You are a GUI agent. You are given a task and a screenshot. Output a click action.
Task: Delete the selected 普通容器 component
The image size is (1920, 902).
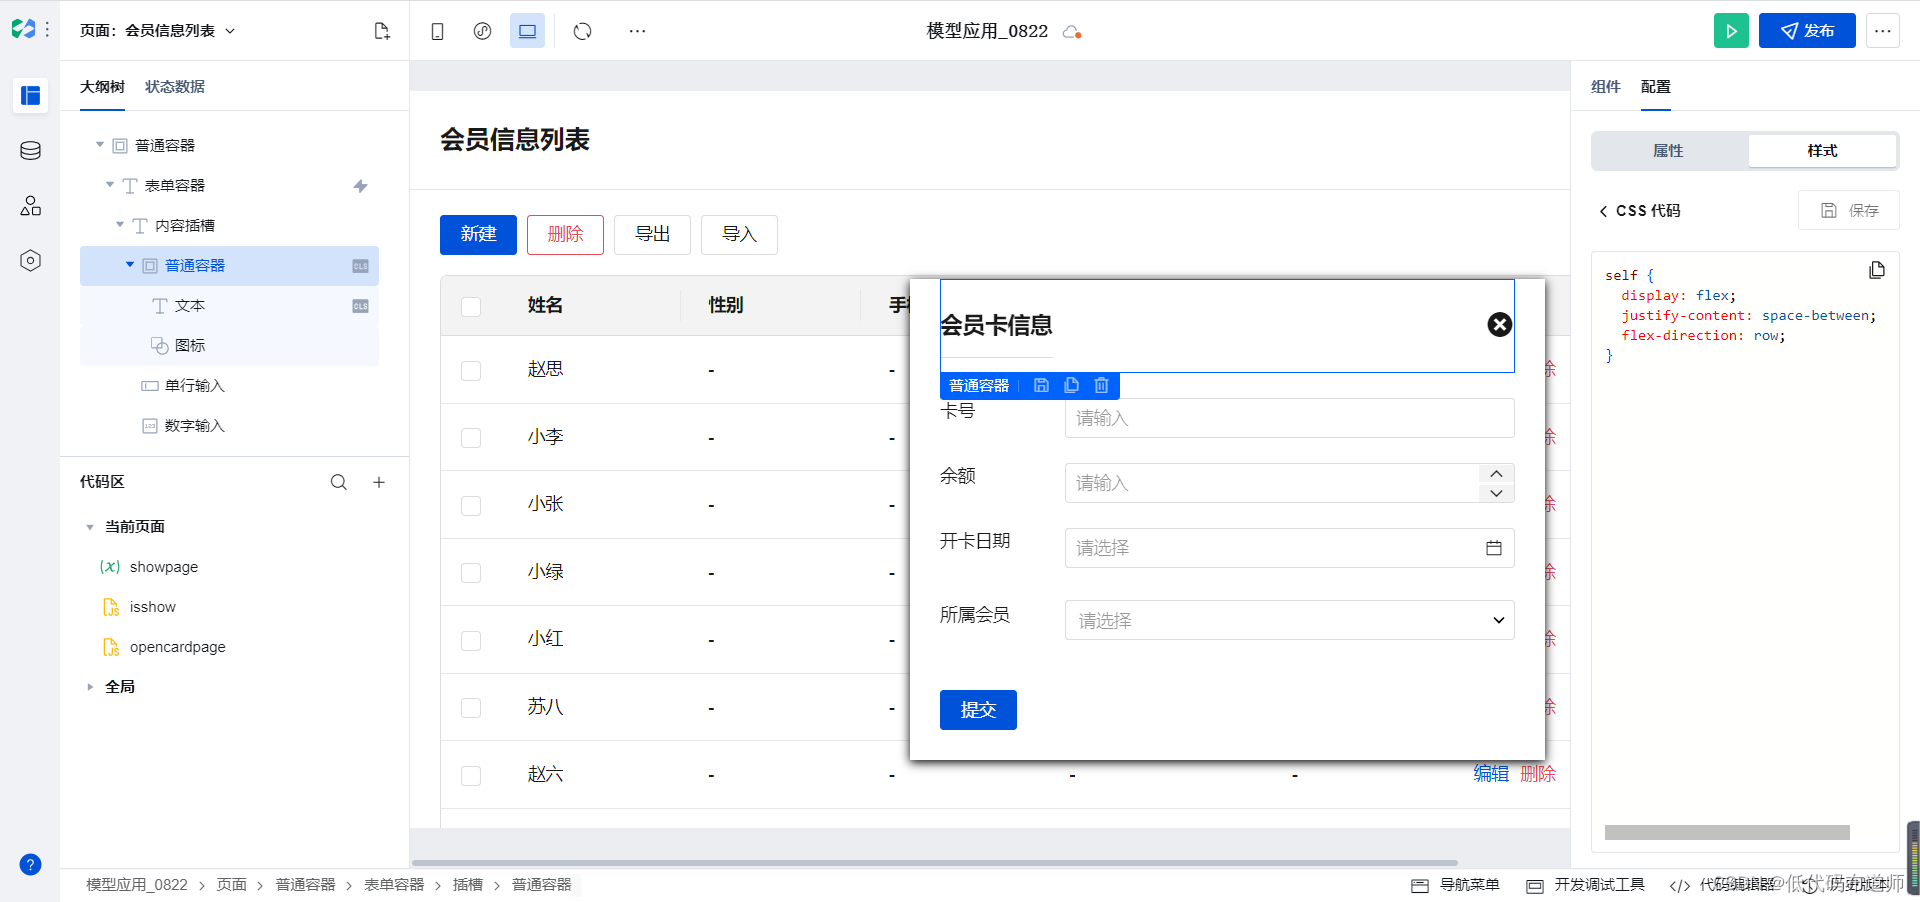coord(1101,385)
